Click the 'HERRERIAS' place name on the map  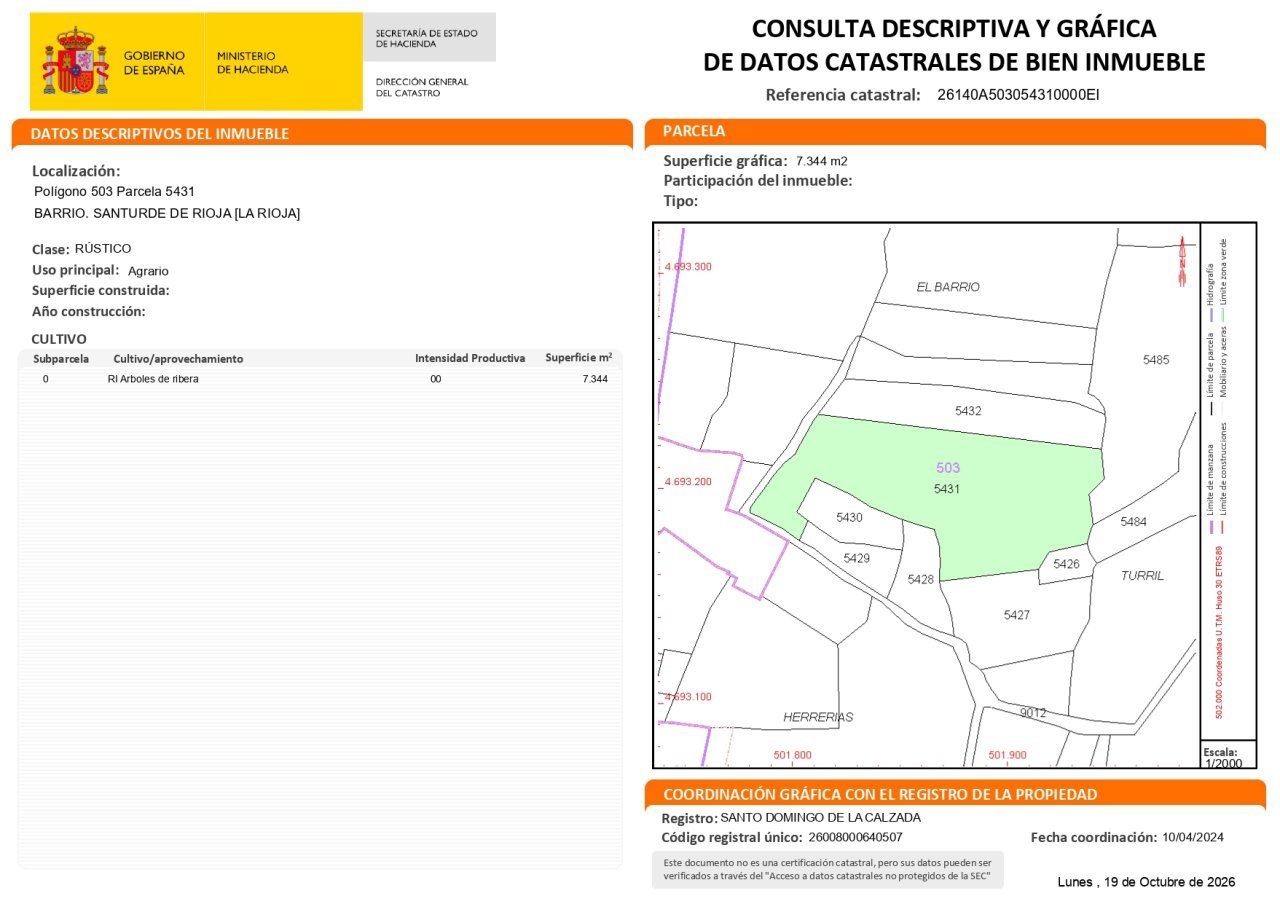[818, 717]
